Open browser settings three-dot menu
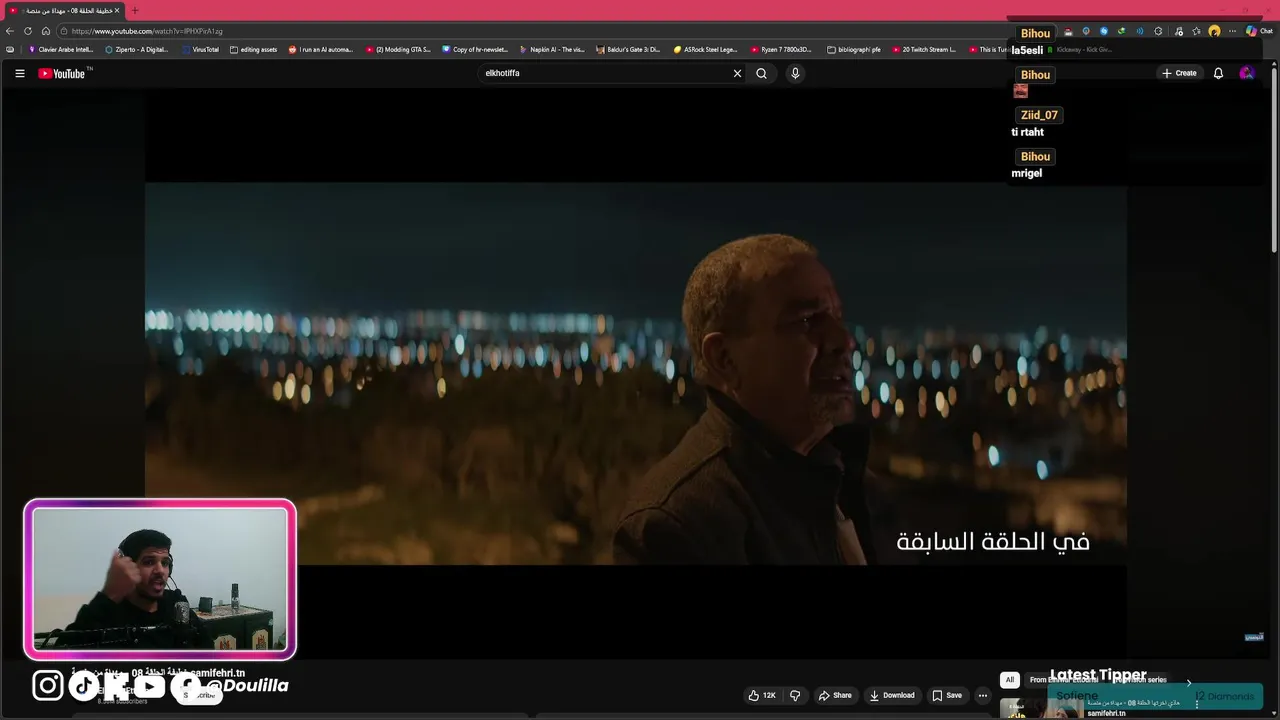Image resolution: width=1280 pixels, height=720 pixels. point(1233,31)
